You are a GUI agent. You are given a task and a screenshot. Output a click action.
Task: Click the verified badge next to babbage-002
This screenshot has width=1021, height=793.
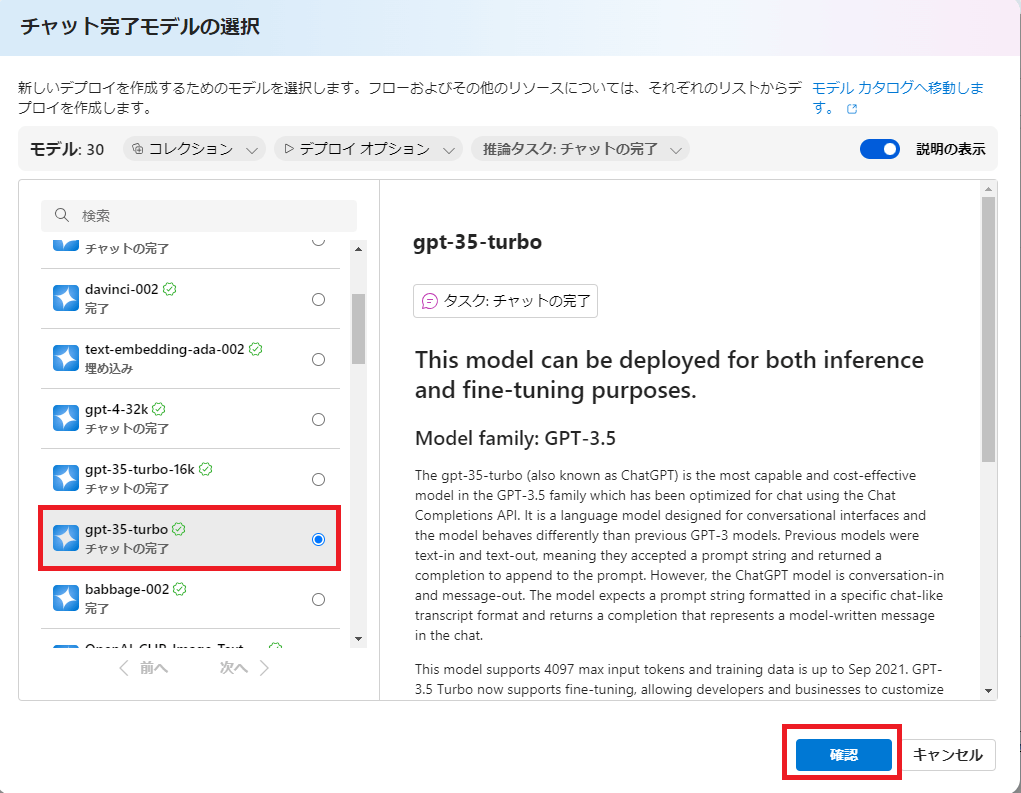coord(180,589)
